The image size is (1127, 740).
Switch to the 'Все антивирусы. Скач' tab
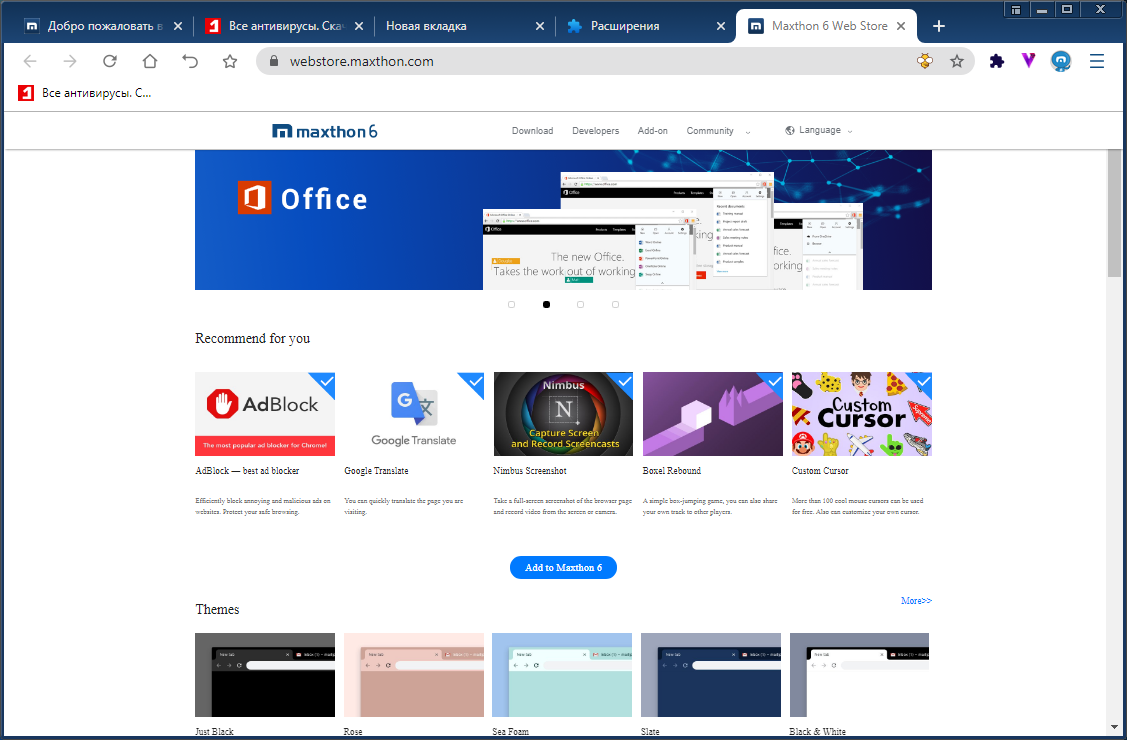(283, 26)
